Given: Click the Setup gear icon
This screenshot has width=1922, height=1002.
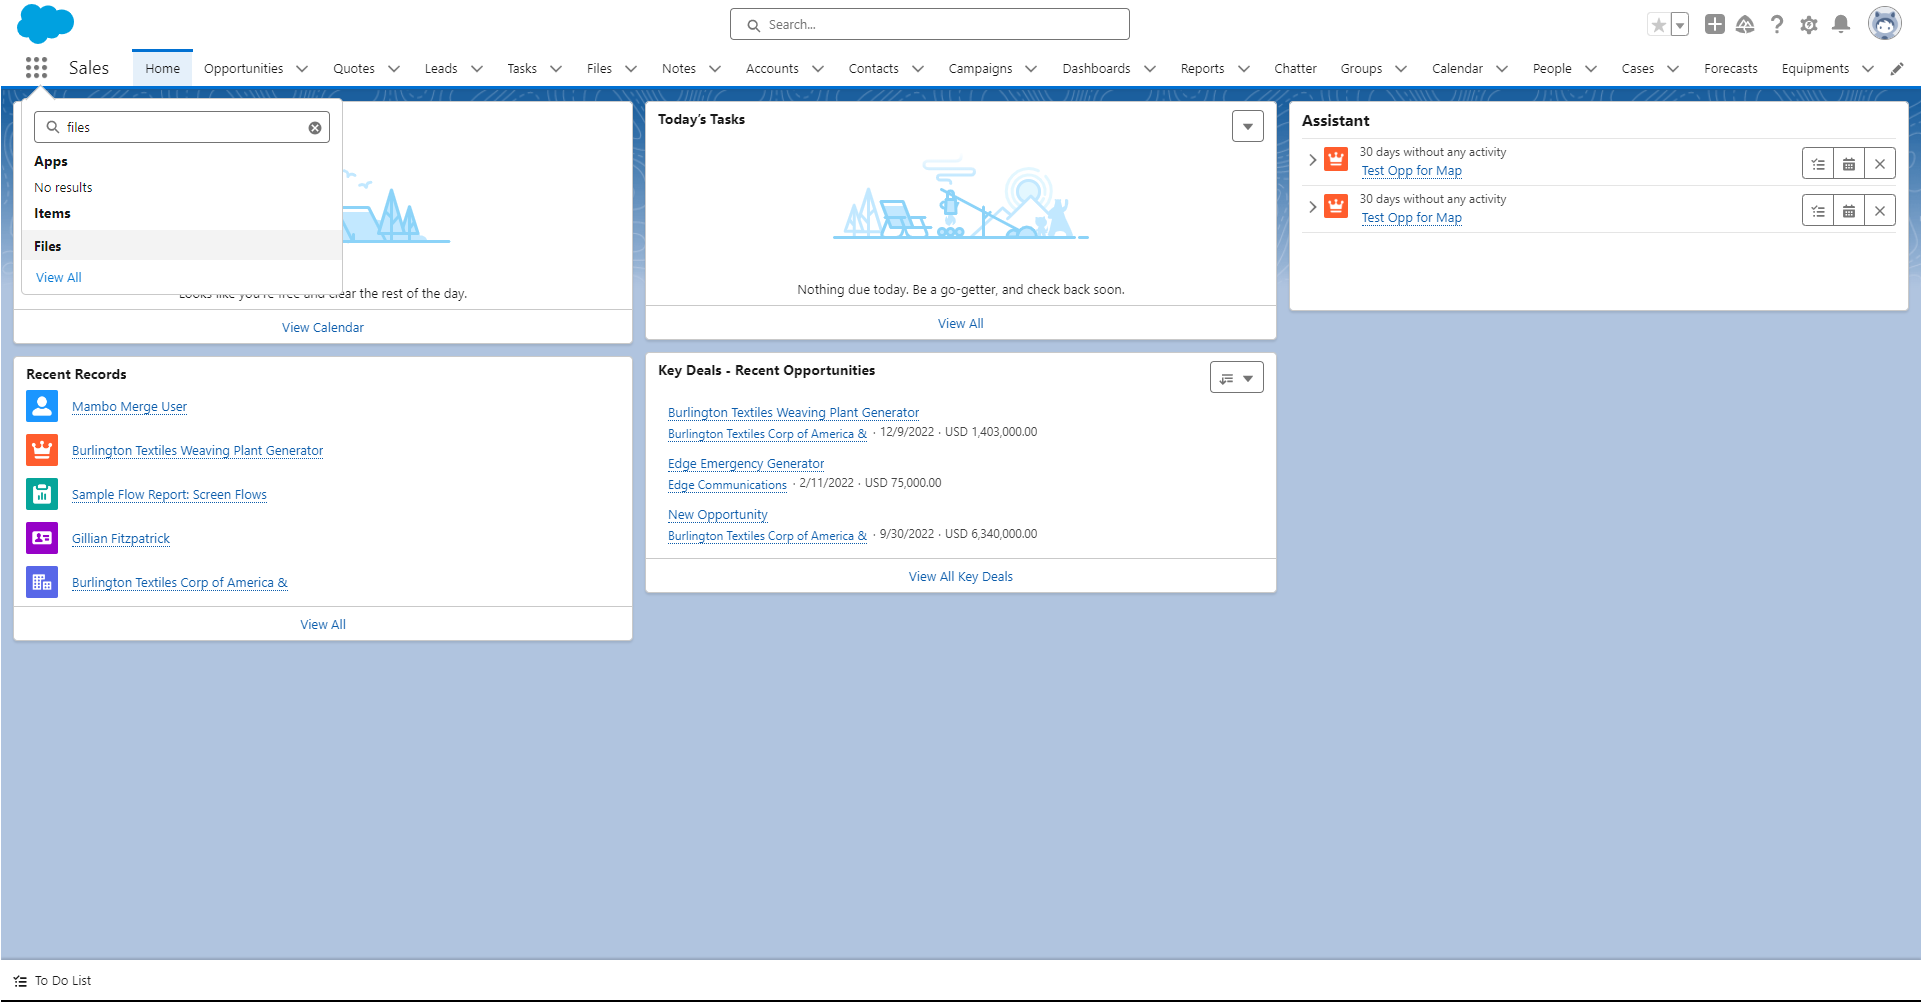Looking at the screenshot, I should tap(1808, 25).
